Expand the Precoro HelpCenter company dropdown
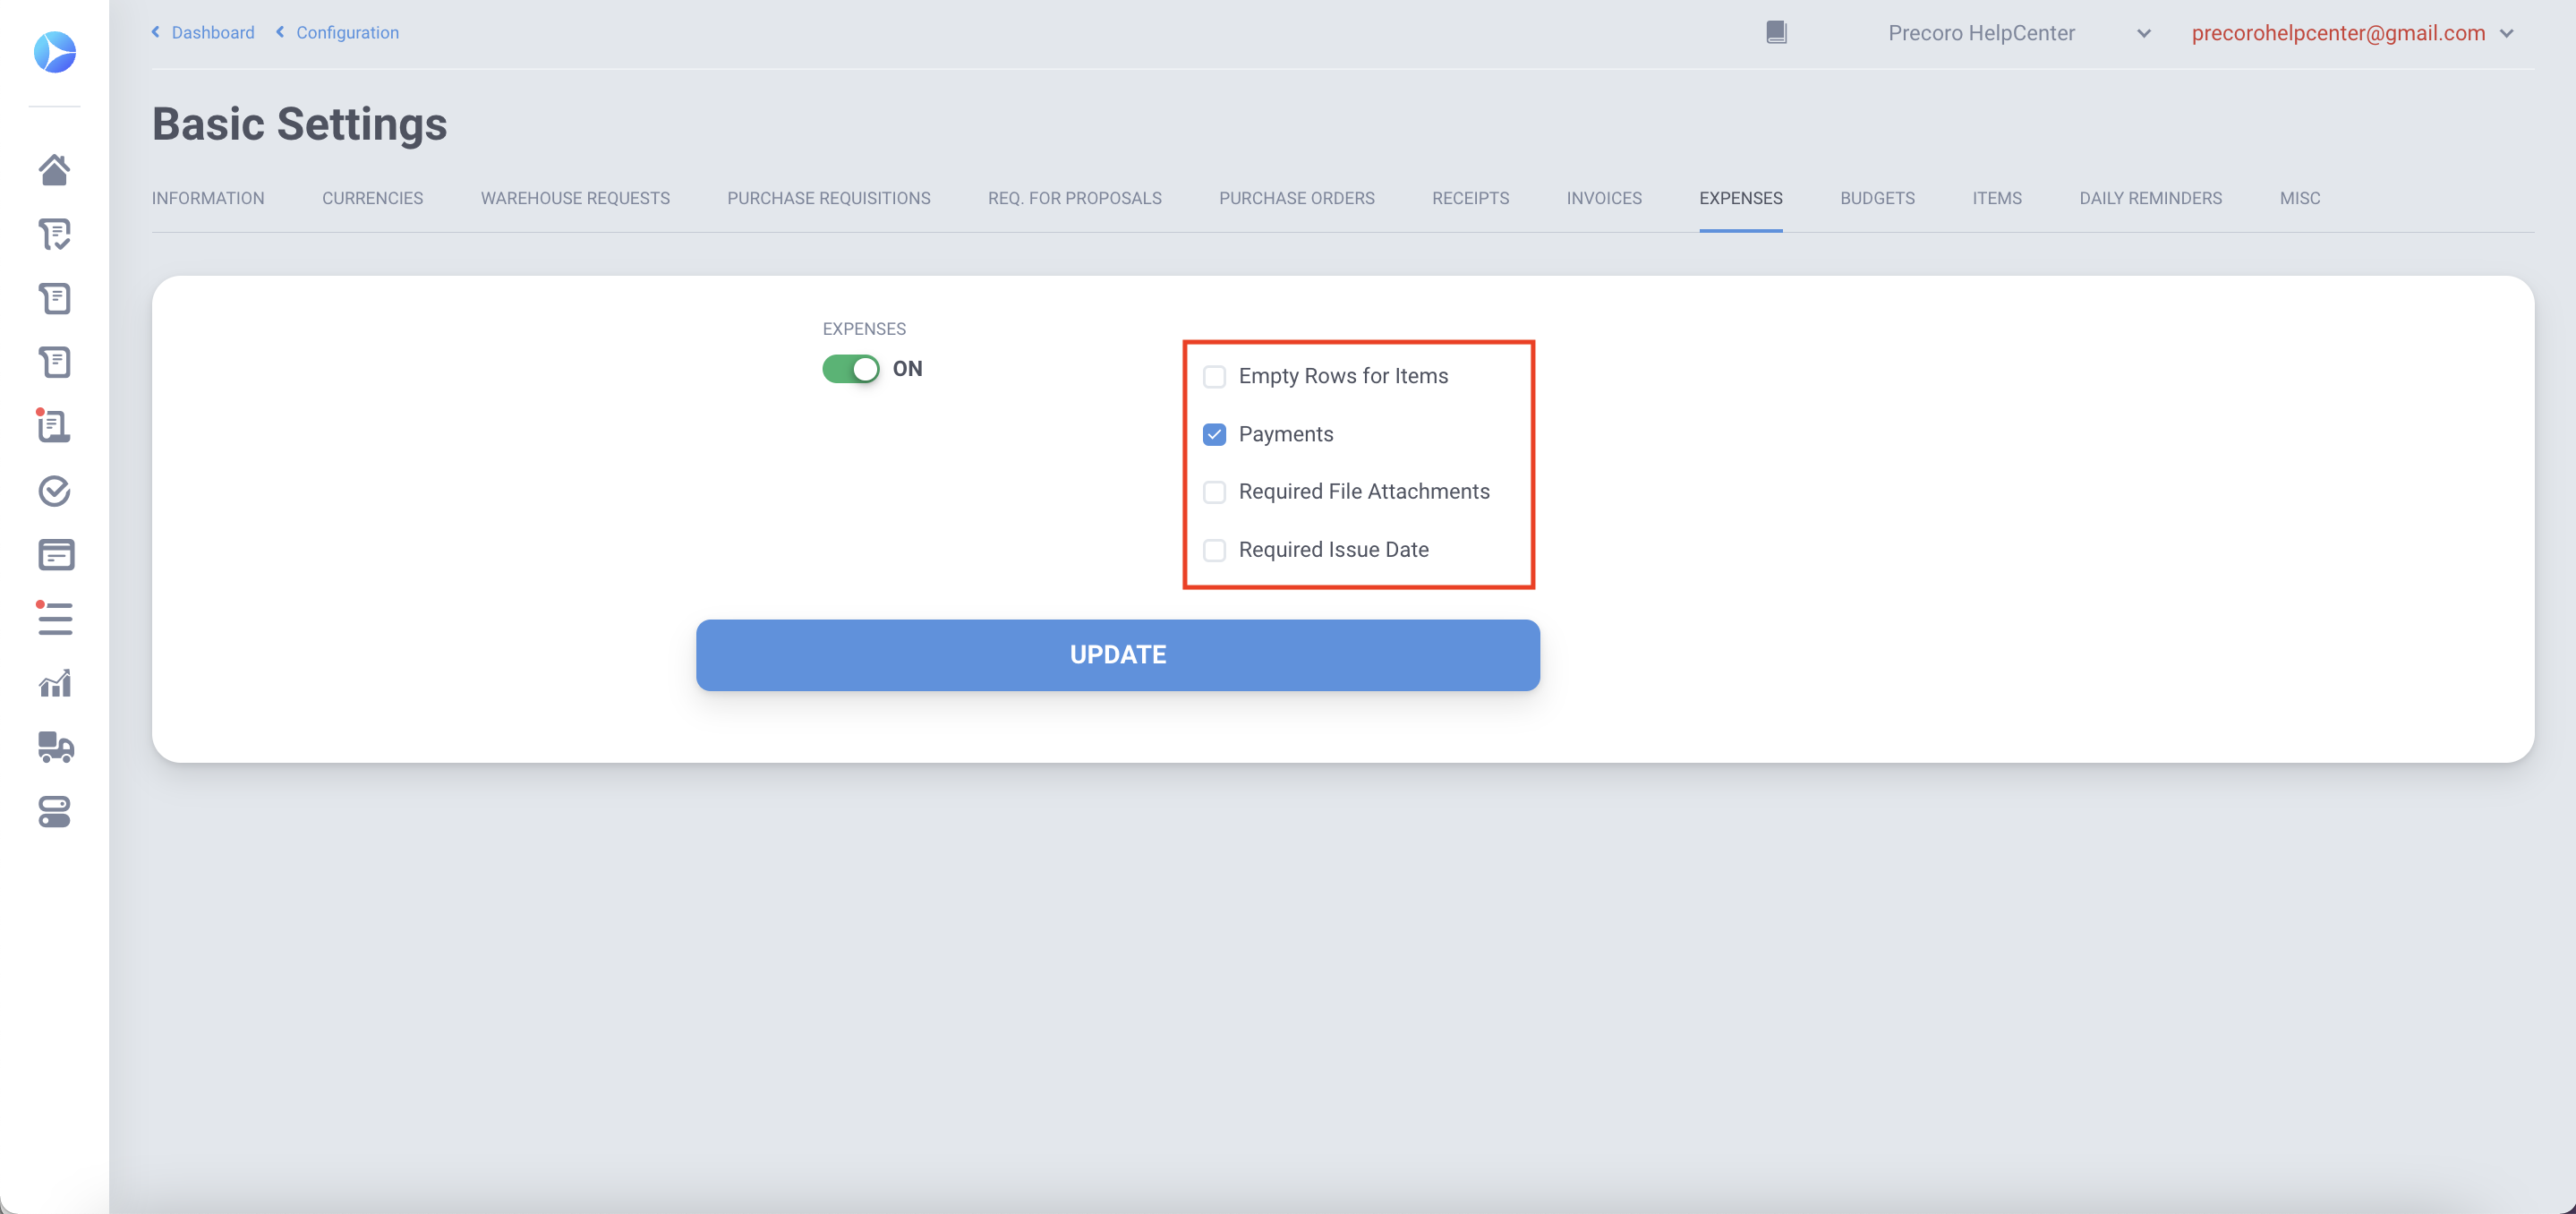 coord(2018,33)
